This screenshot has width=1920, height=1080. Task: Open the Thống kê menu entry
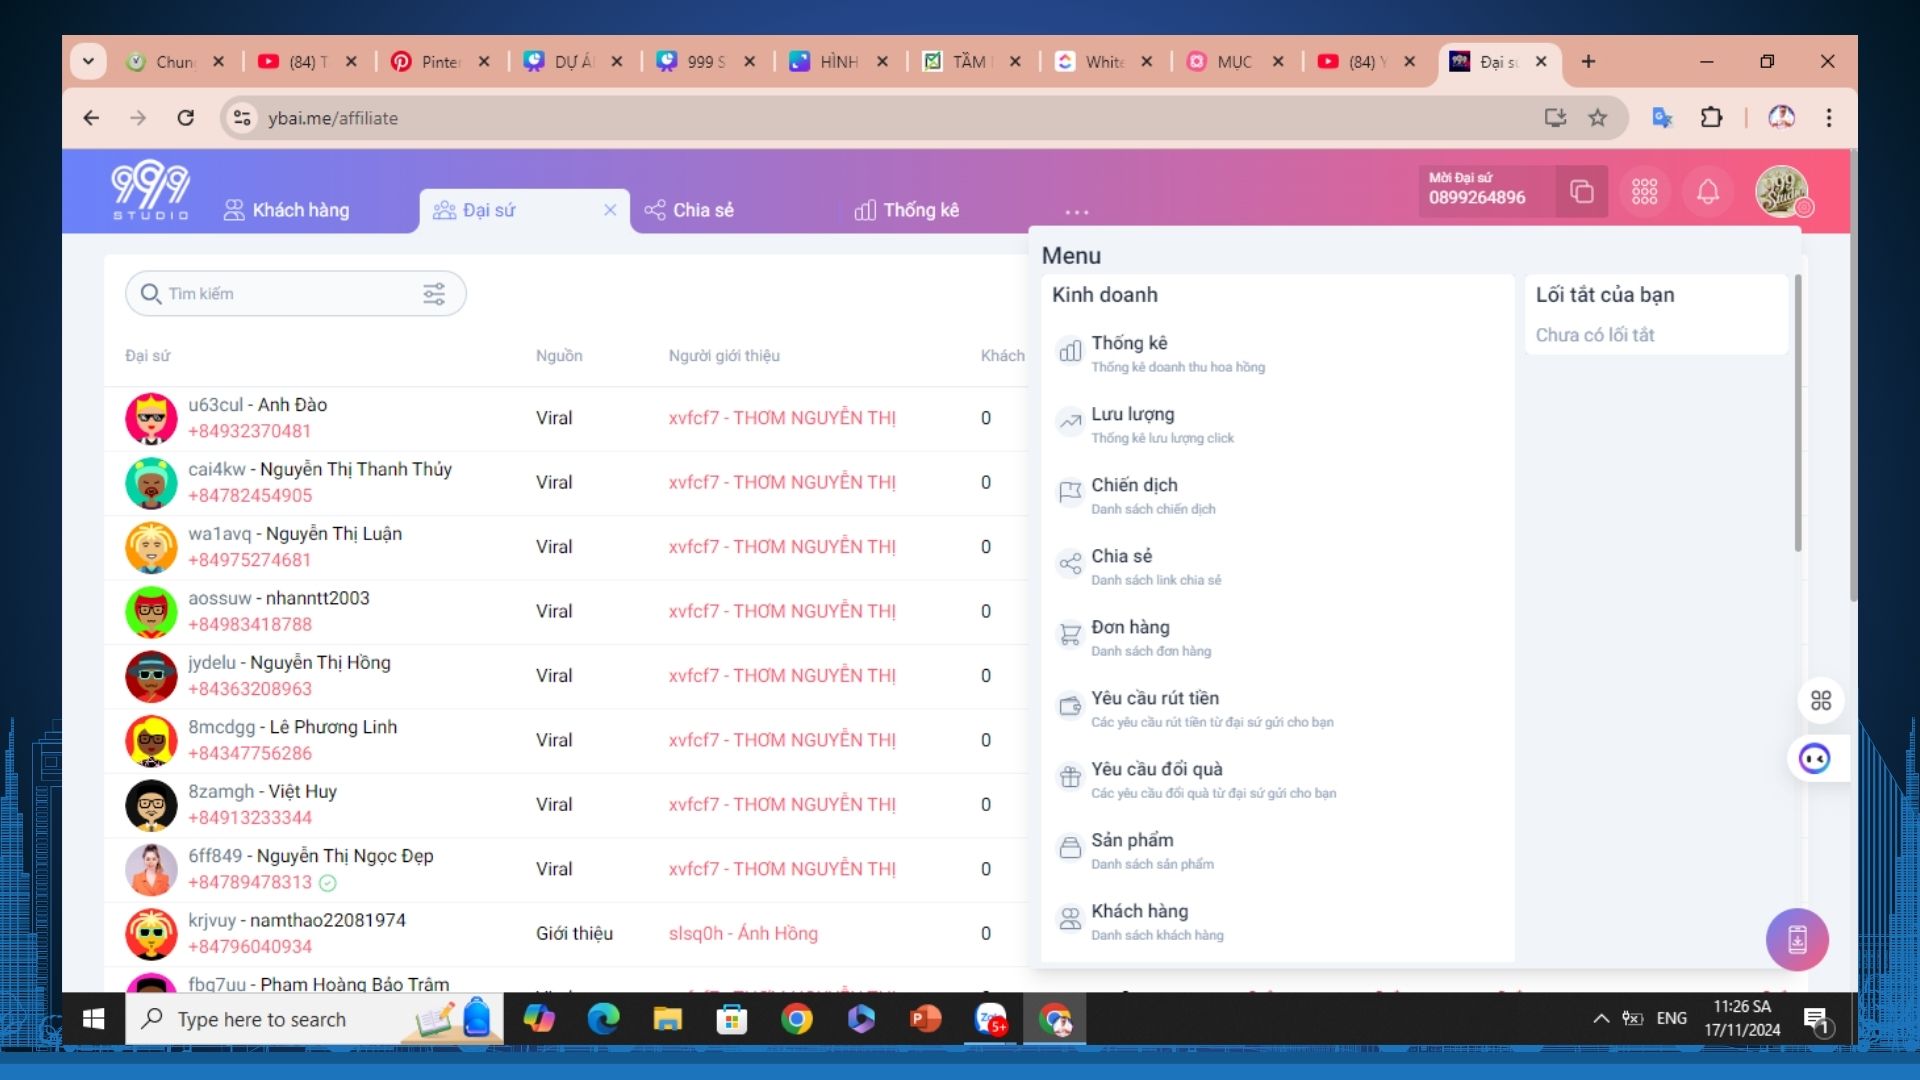click(x=1160, y=353)
